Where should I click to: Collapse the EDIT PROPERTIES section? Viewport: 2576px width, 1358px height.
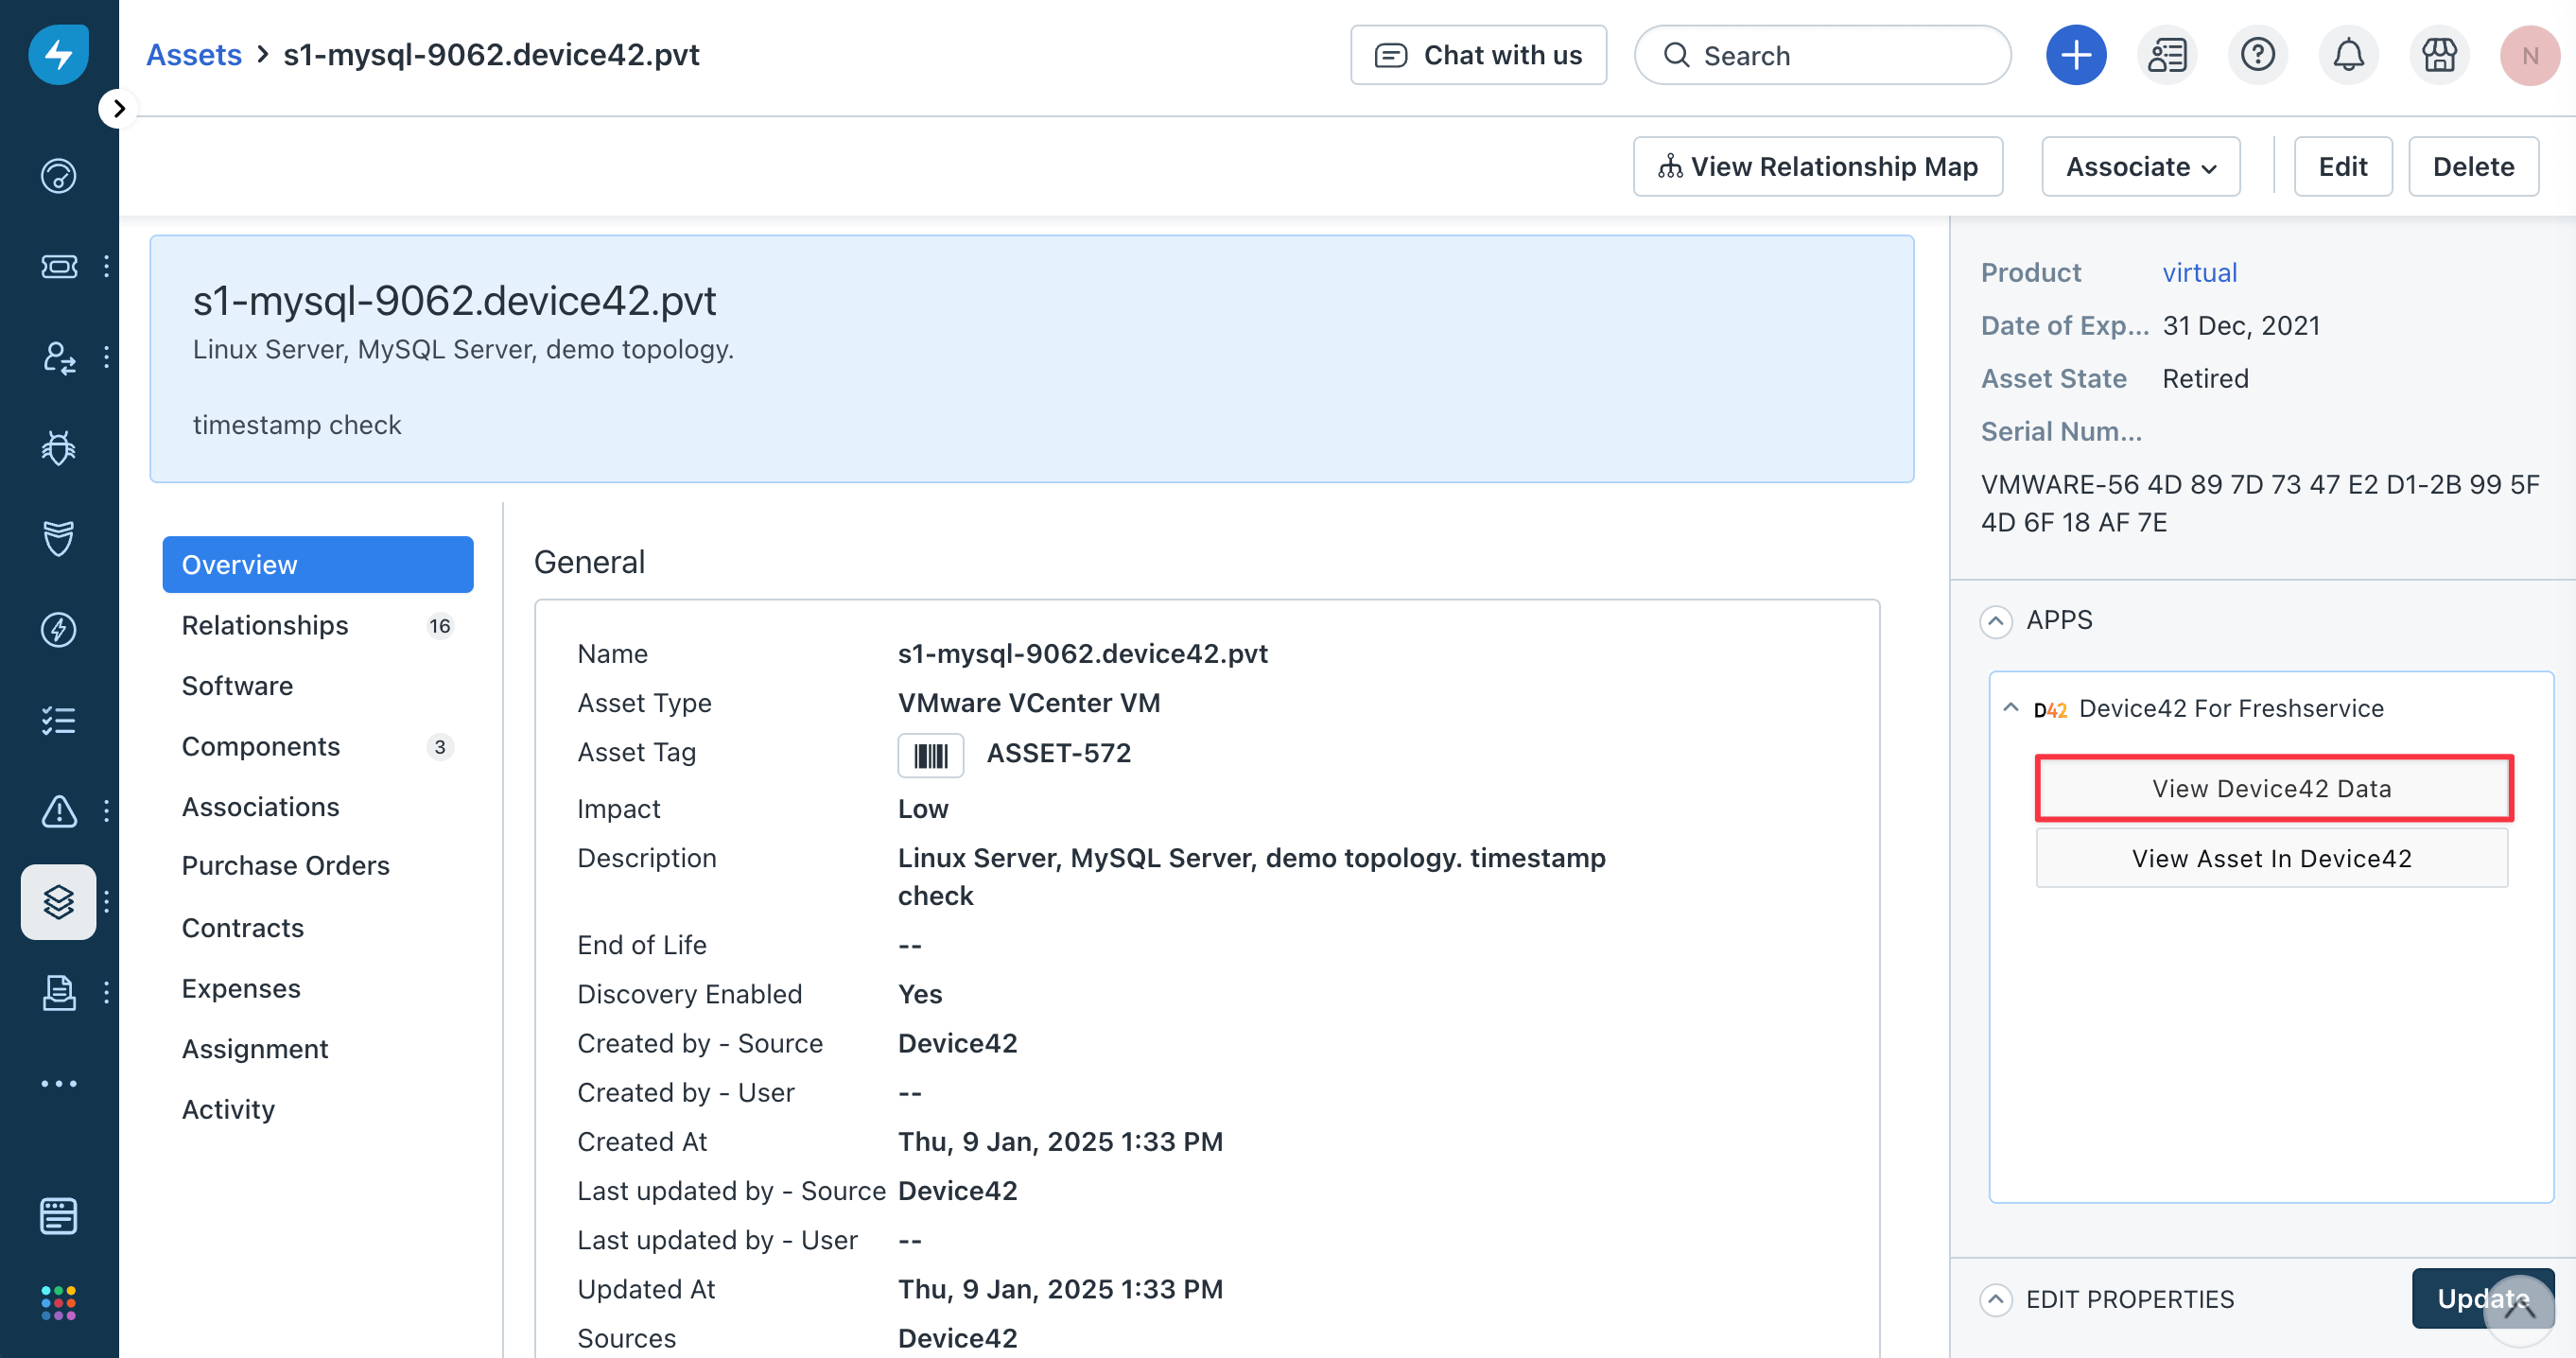1996,1299
